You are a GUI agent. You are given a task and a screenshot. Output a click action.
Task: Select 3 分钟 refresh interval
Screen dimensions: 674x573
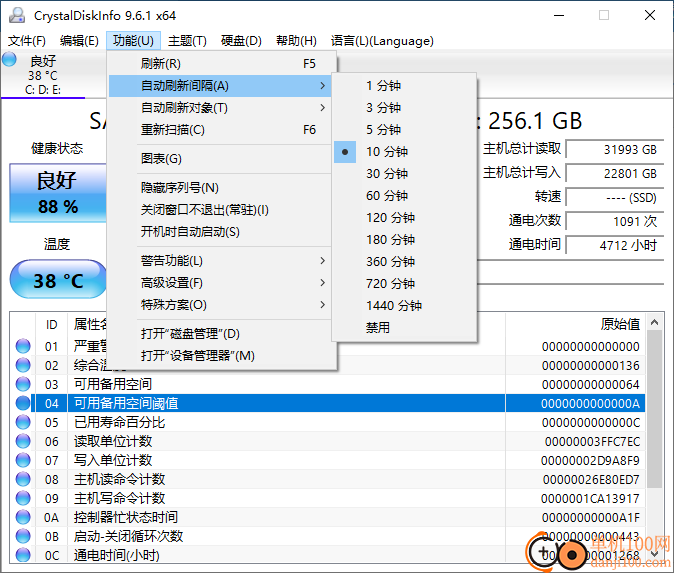[404, 107]
